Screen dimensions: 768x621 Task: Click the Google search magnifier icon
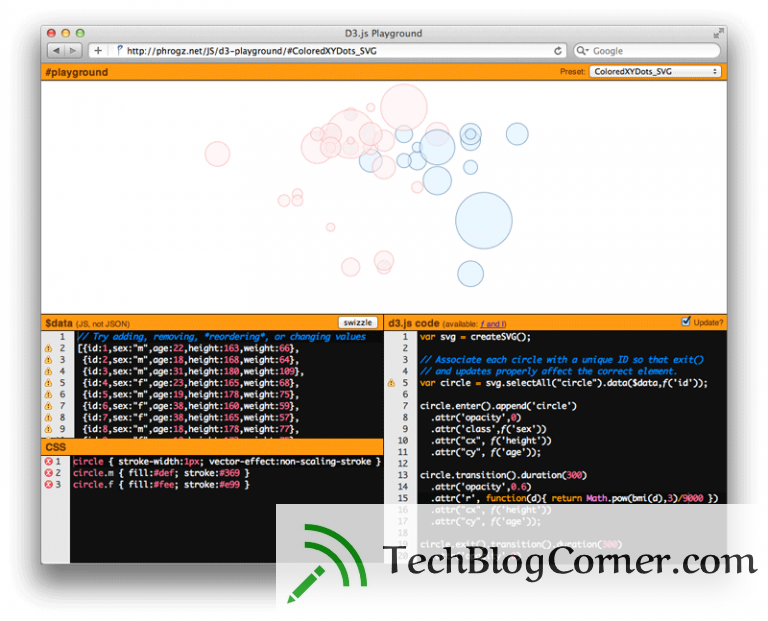pos(580,50)
